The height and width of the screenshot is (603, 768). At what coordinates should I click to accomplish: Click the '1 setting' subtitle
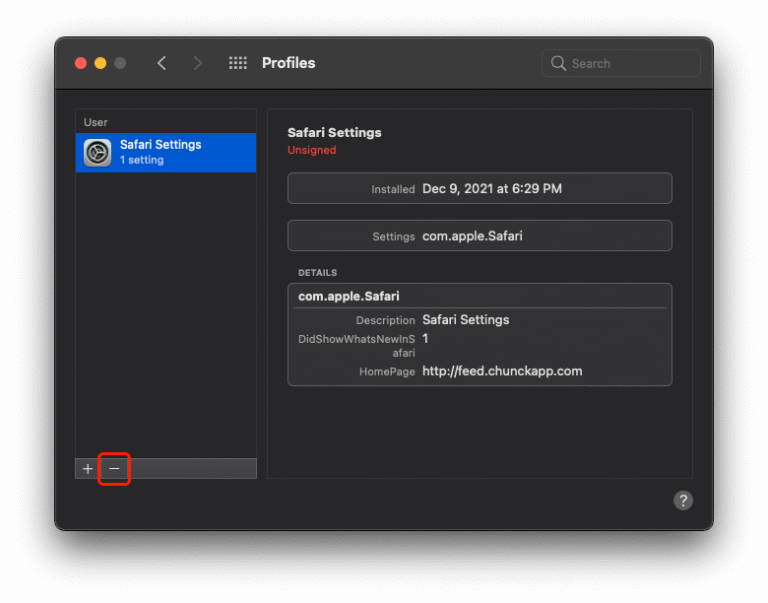pyautogui.click(x=142, y=160)
